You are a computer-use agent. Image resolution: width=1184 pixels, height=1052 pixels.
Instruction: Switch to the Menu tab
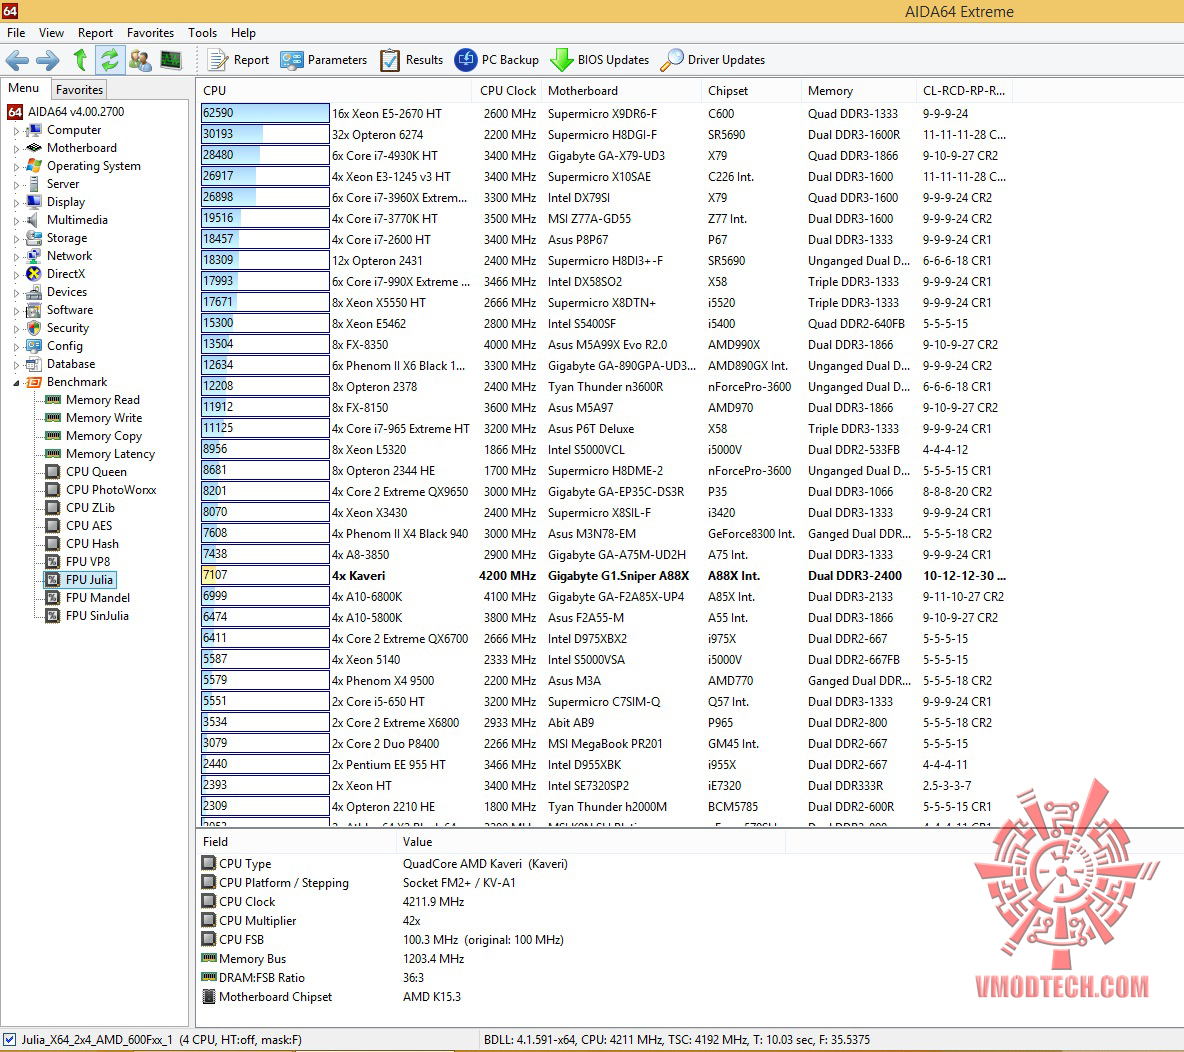coord(23,88)
